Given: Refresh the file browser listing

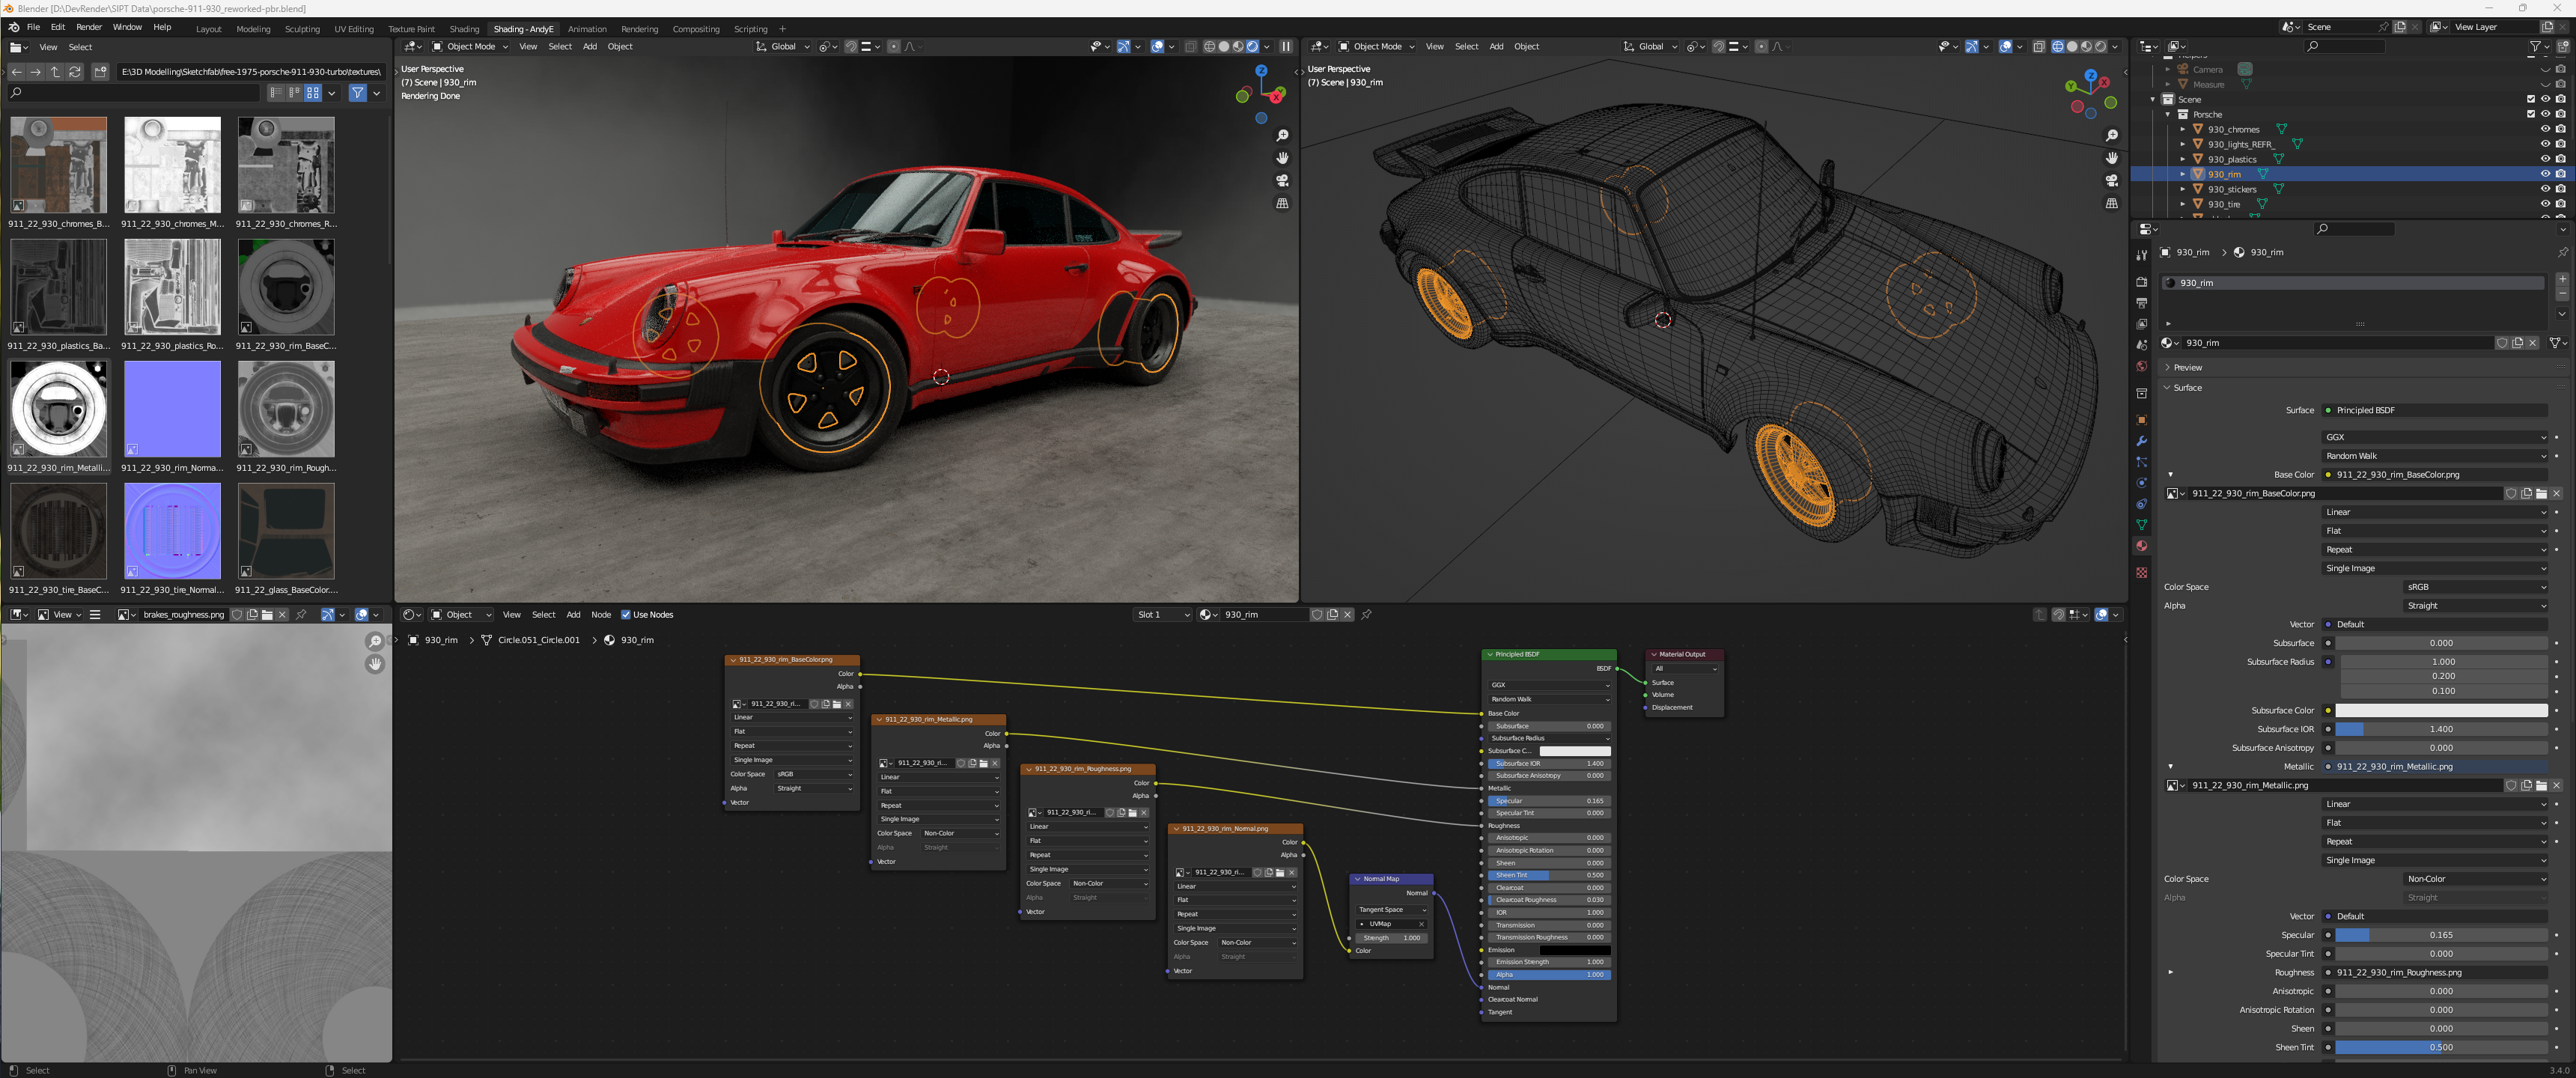Looking at the screenshot, I should tap(75, 72).
